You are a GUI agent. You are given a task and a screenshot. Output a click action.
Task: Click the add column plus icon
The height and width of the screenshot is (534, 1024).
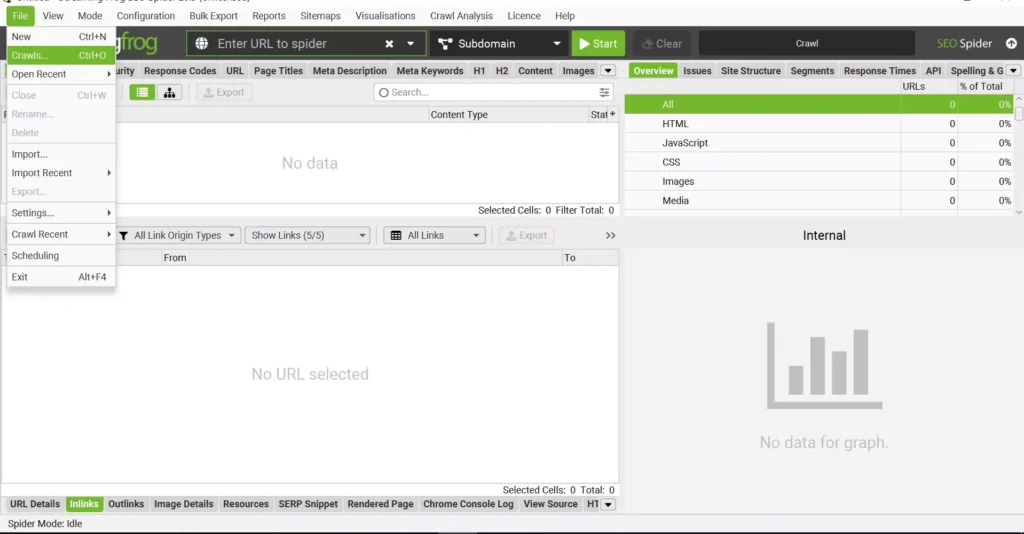(613, 114)
